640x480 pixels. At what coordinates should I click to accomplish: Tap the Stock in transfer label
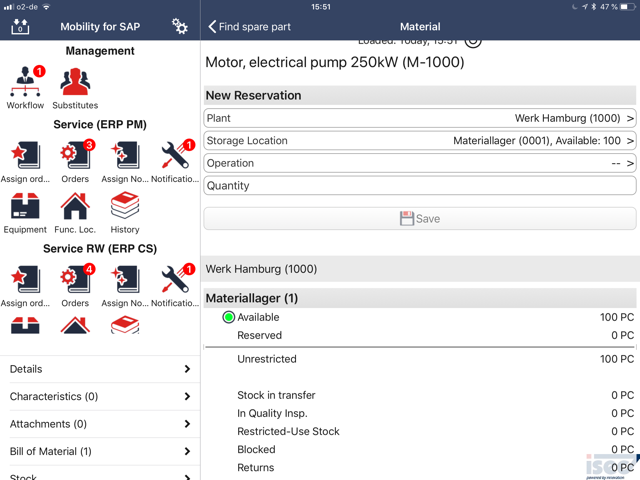276,395
